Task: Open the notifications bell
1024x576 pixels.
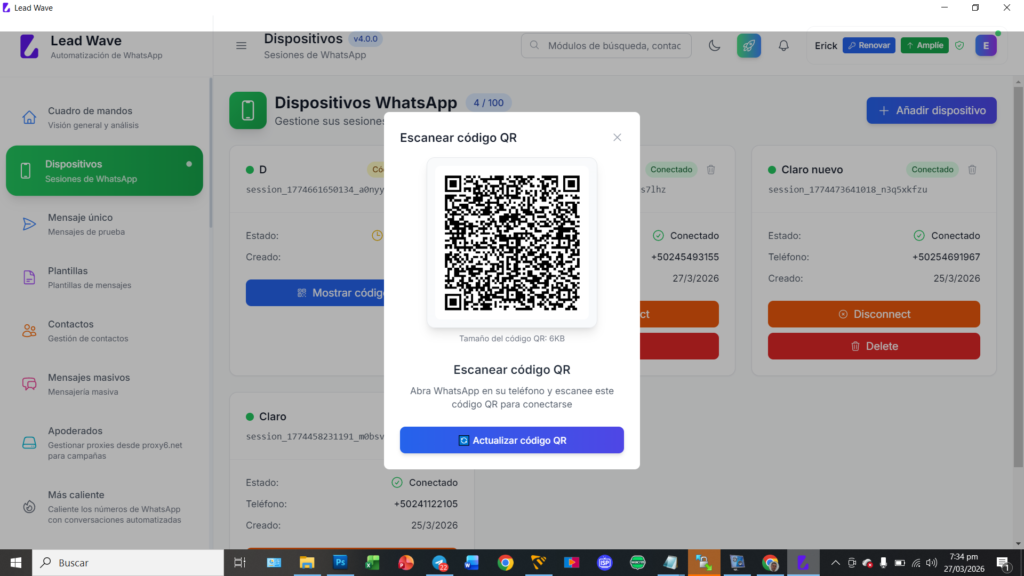Action: click(x=783, y=46)
